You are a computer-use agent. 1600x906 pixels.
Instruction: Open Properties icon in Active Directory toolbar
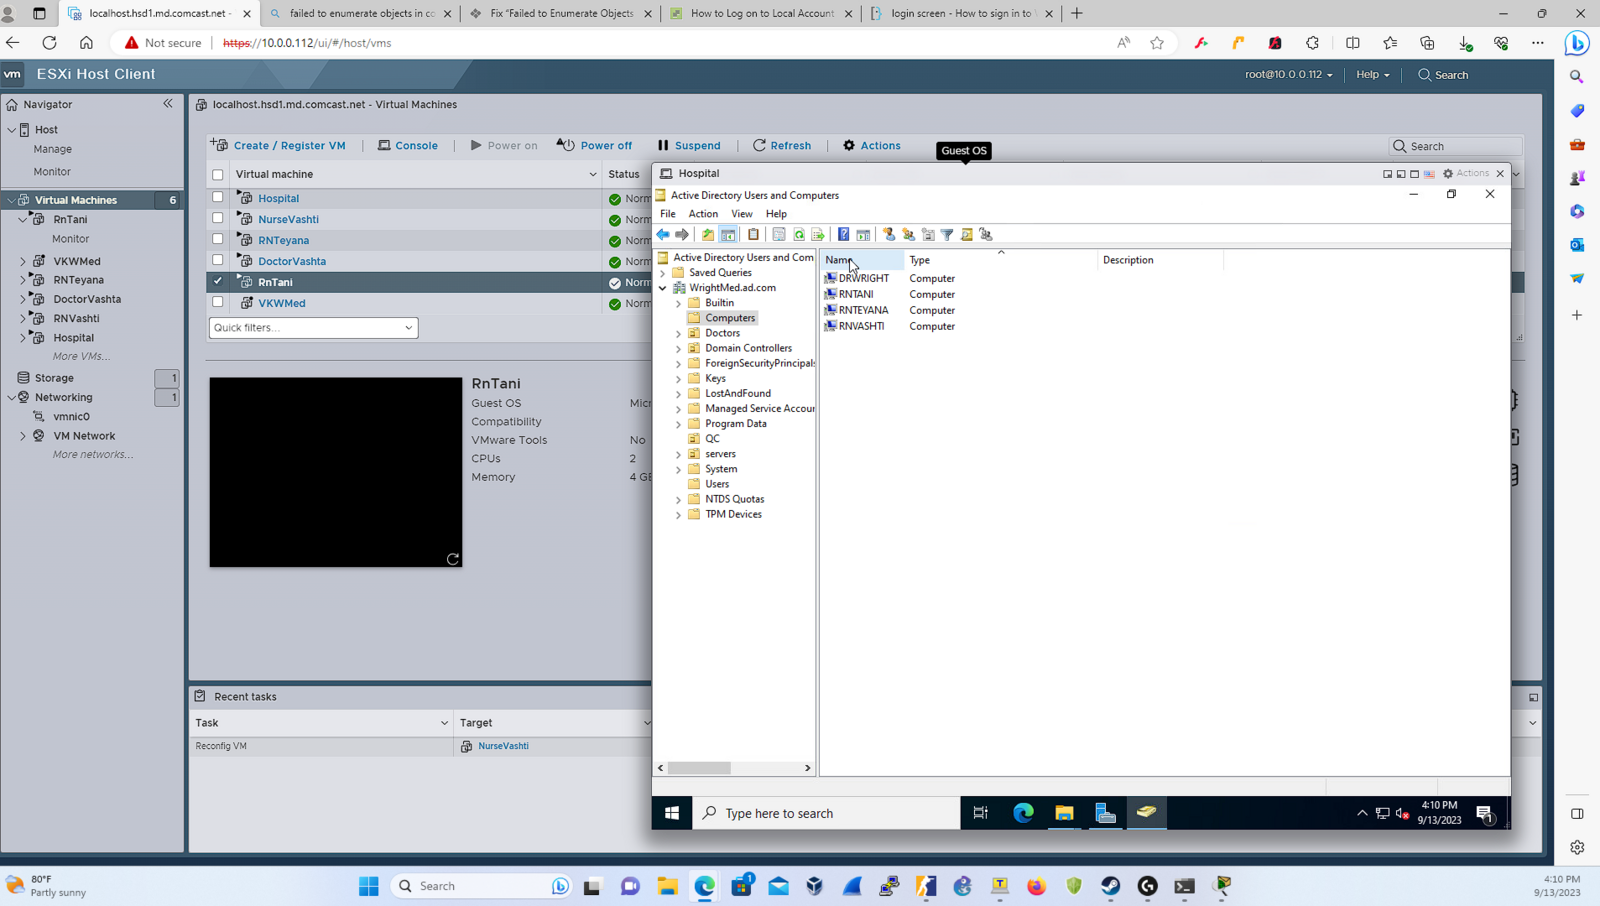tap(779, 235)
